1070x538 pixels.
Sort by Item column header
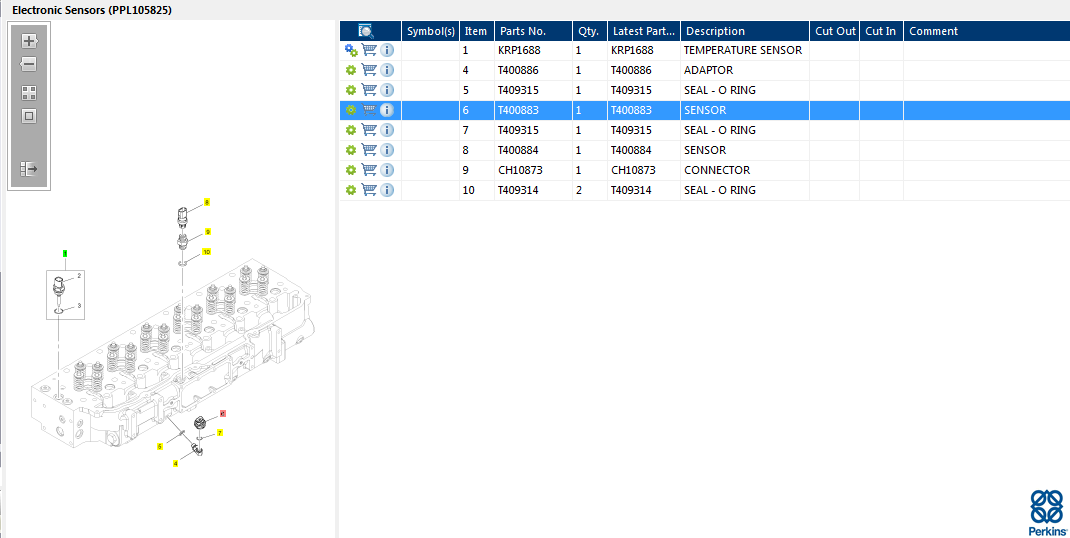[477, 31]
